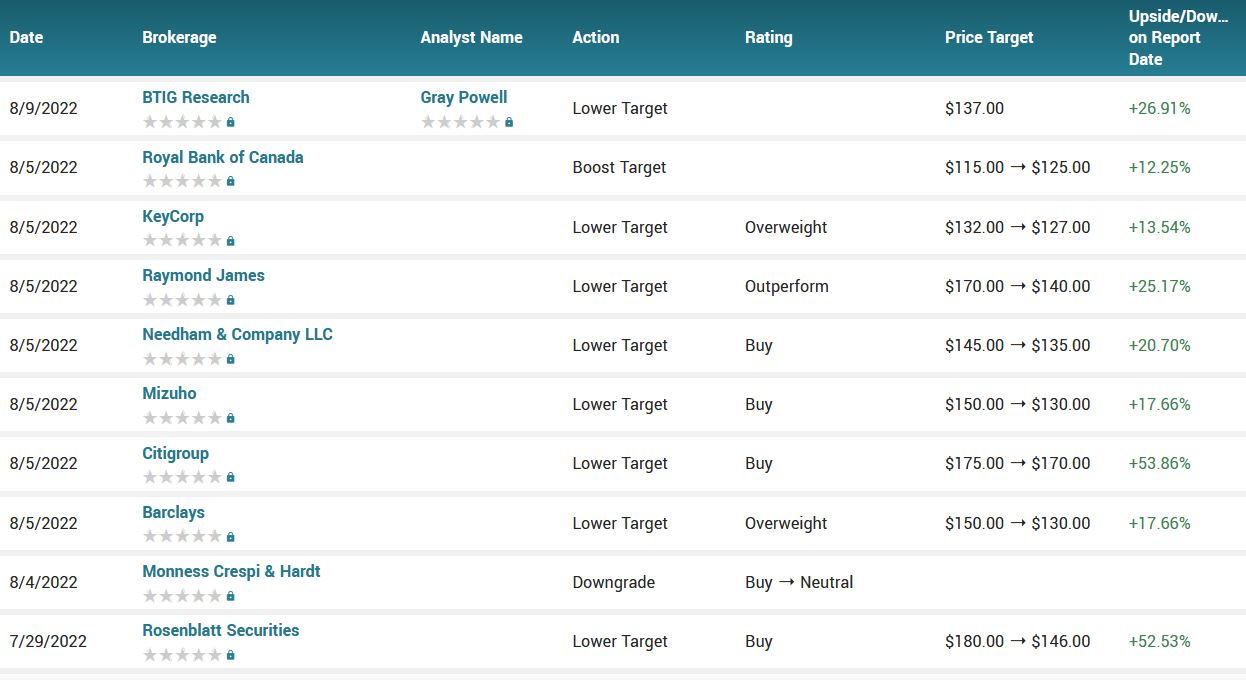Select the $175.00 → $170.00 price target
Viewport: 1246px width, 680px height.
click(1018, 463)
